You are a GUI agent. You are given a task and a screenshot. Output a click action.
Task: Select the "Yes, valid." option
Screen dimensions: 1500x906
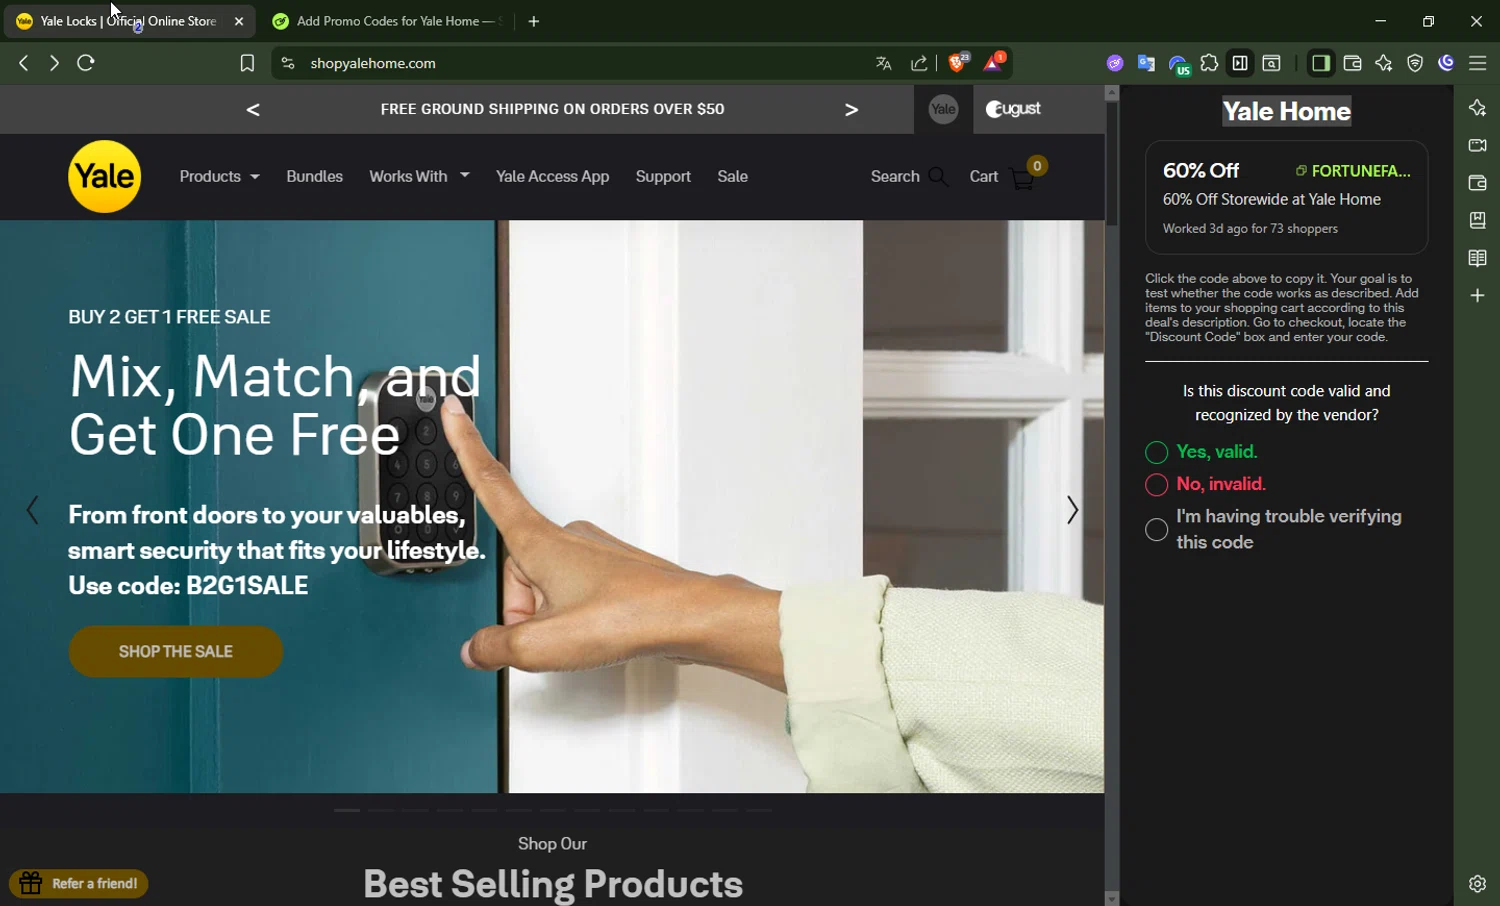[x=1157, y=452]
